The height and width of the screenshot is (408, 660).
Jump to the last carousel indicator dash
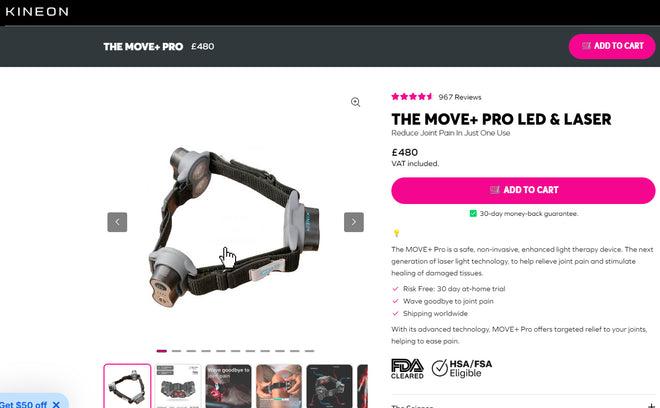click(309, 351)
